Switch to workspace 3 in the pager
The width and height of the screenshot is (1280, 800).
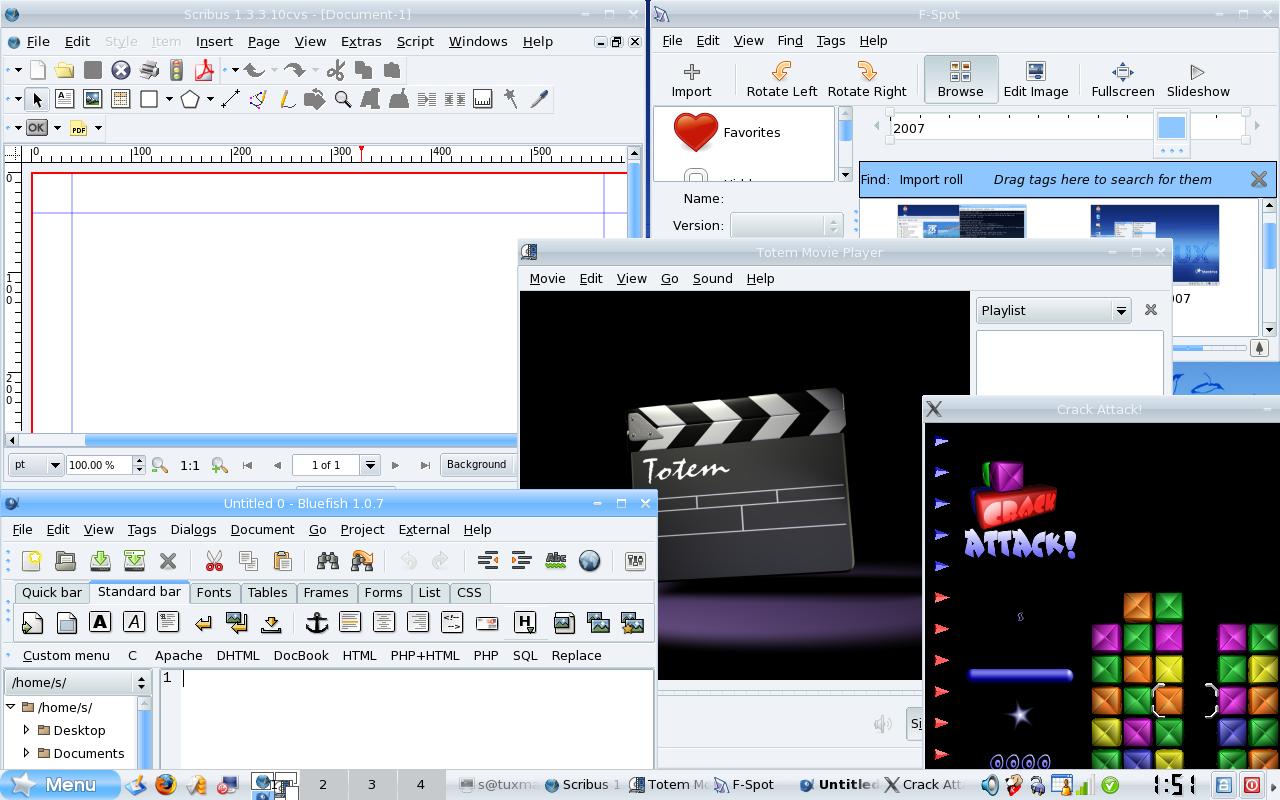[371, 785]
